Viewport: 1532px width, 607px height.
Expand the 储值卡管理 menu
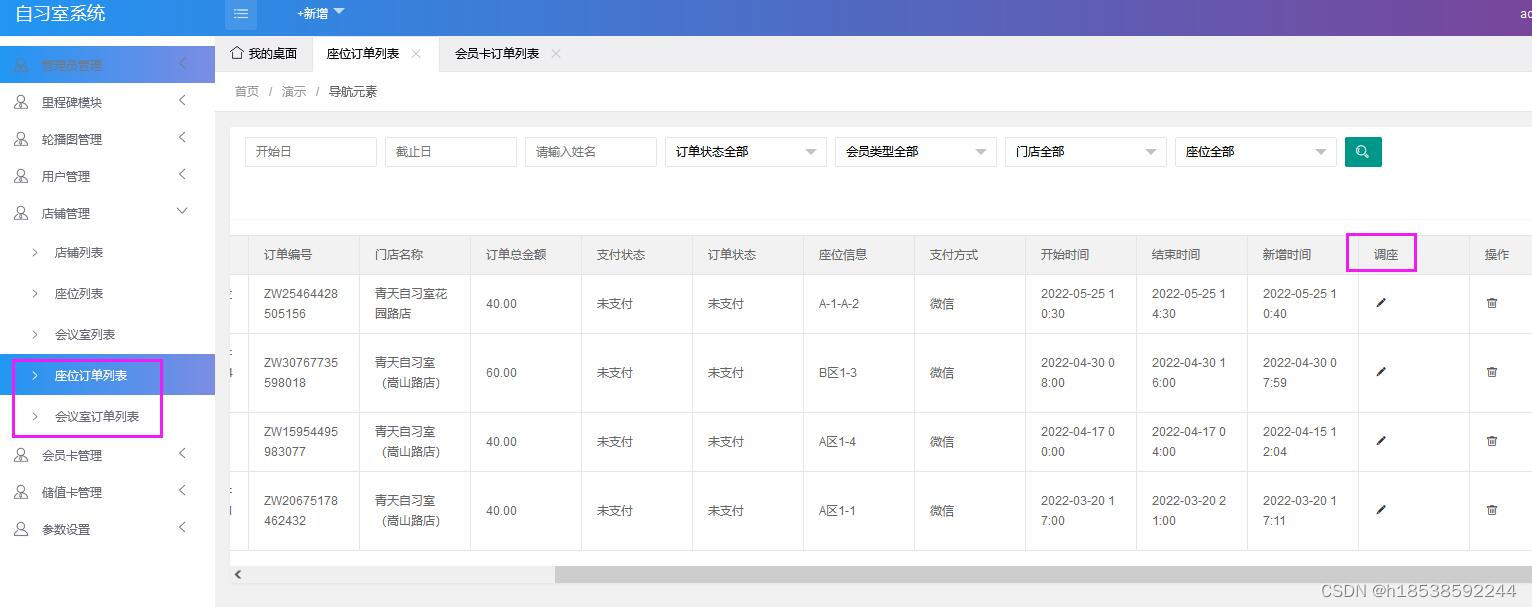[182, 490]
